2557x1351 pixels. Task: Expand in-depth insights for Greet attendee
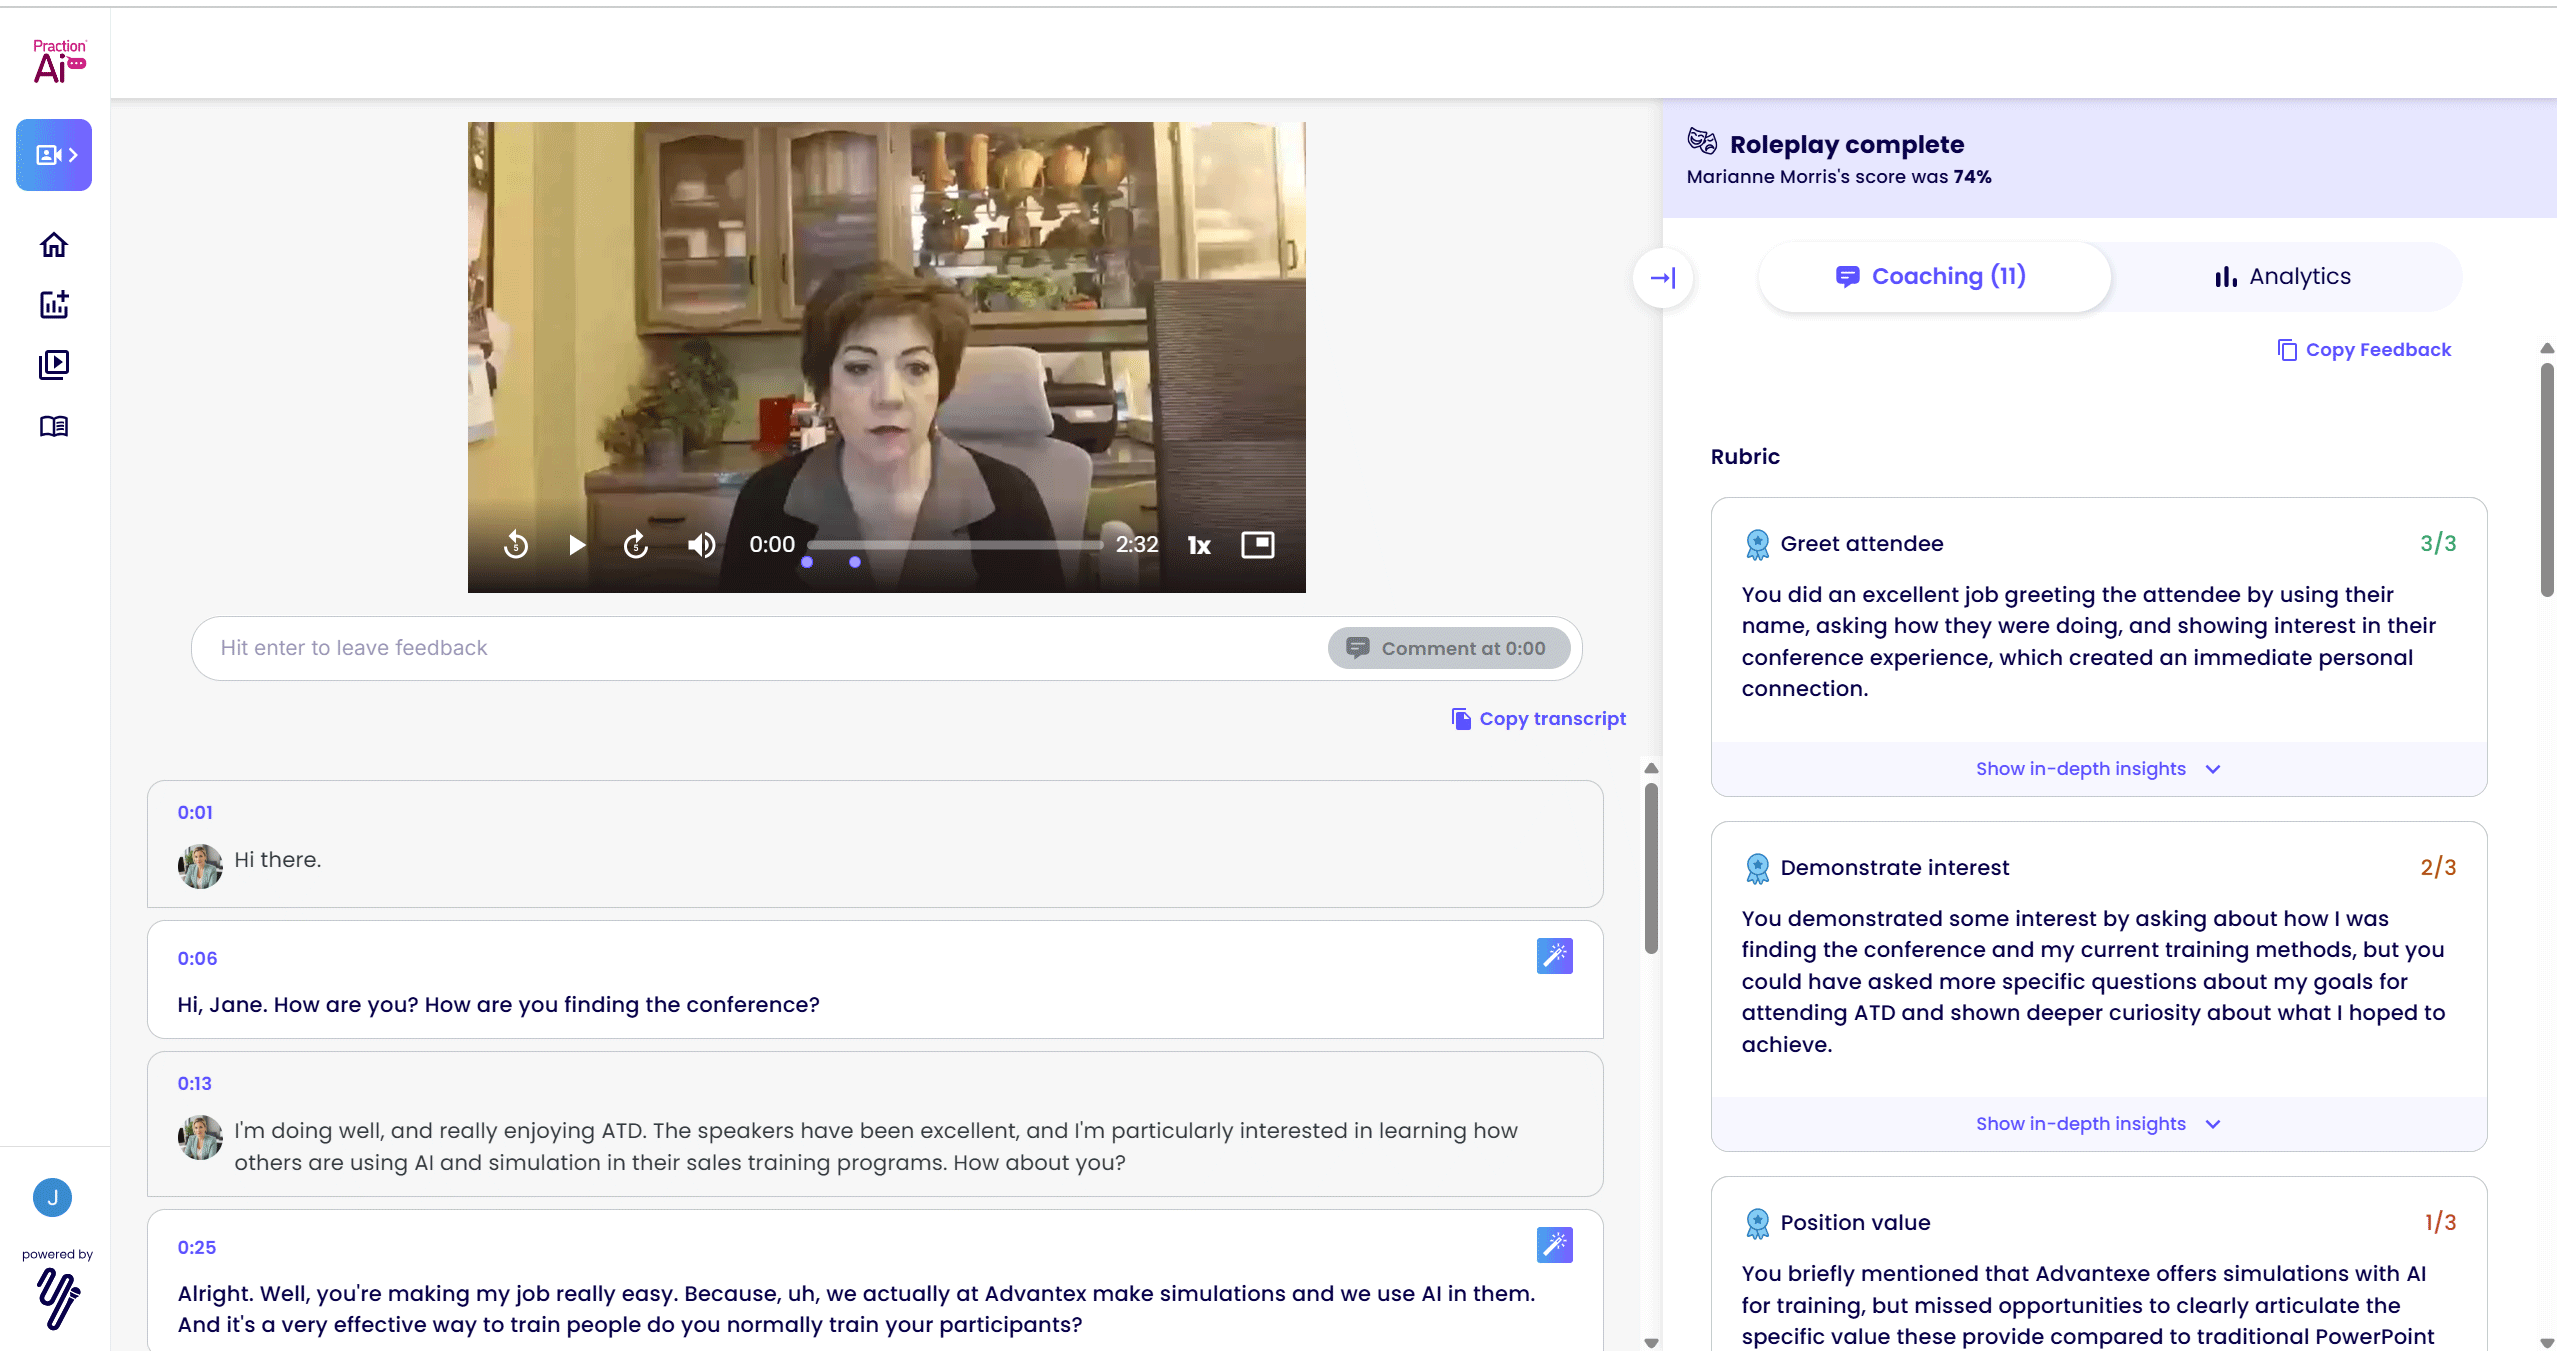2098,769
